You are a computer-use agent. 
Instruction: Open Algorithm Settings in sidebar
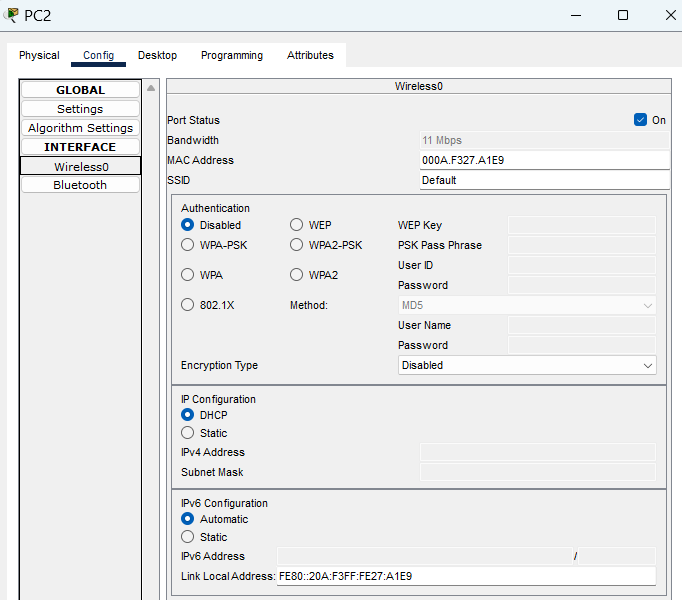tap(80, 128)
